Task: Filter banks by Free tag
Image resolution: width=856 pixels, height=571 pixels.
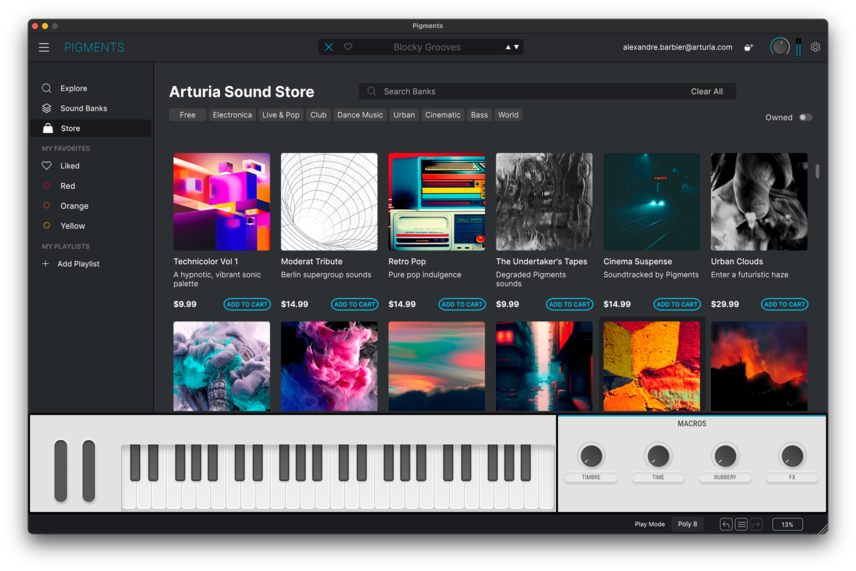Action: tap(187, 115)
